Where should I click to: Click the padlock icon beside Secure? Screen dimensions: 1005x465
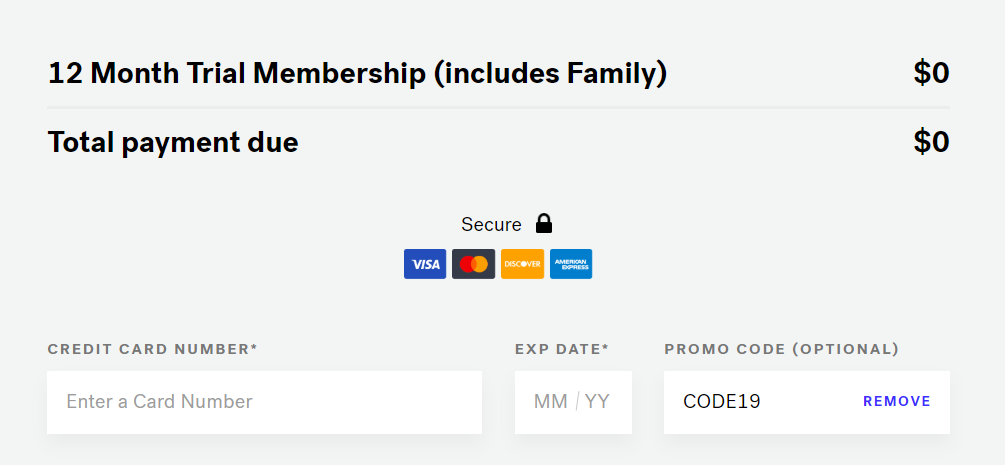coord(544,223)
